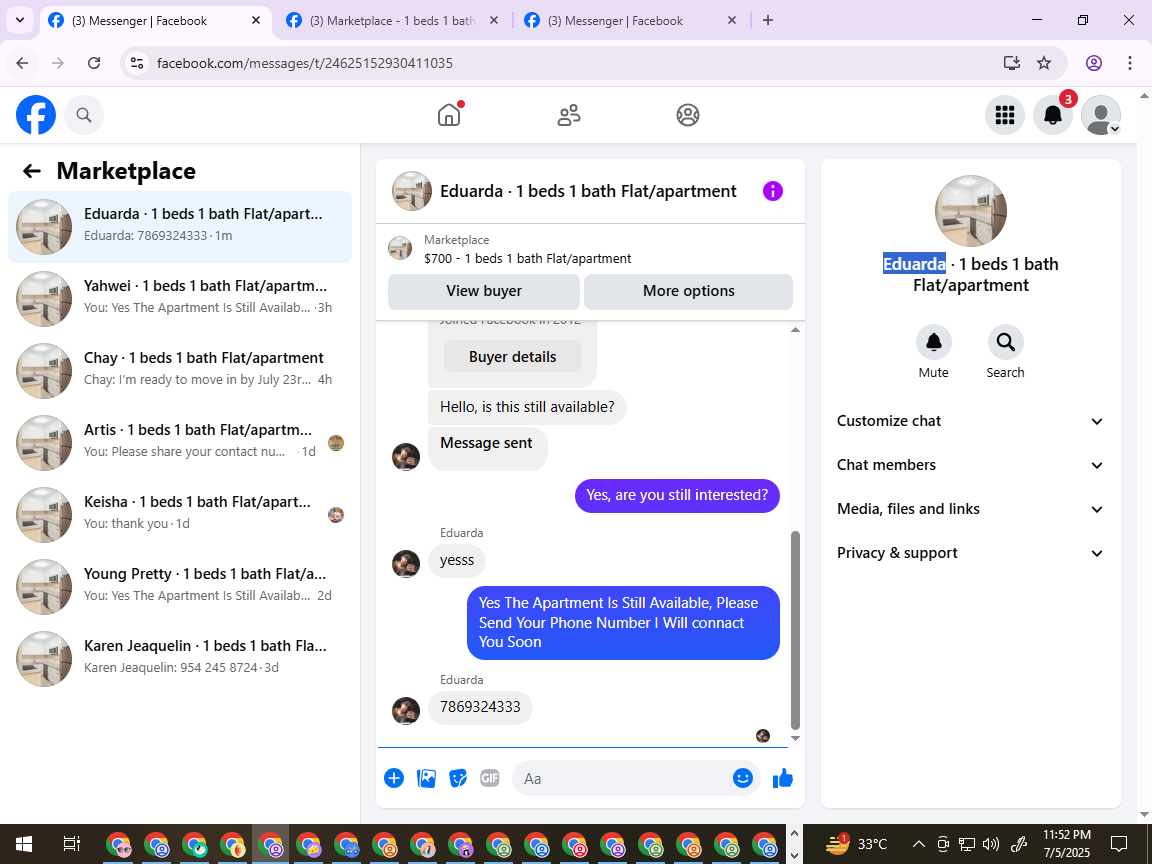Open Keisha conversation in list

pos(180,515)
